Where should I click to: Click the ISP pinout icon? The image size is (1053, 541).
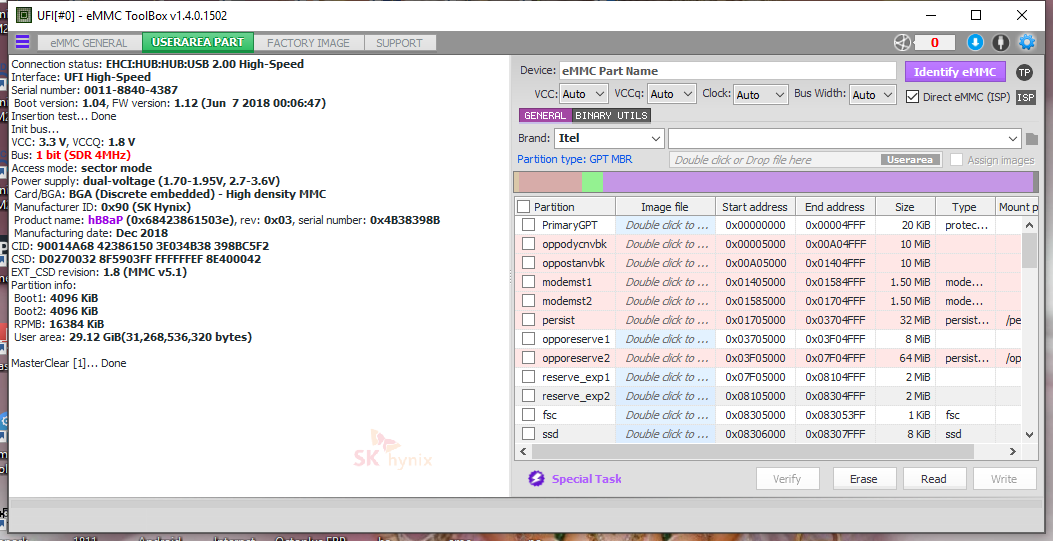coord(1025,97)
